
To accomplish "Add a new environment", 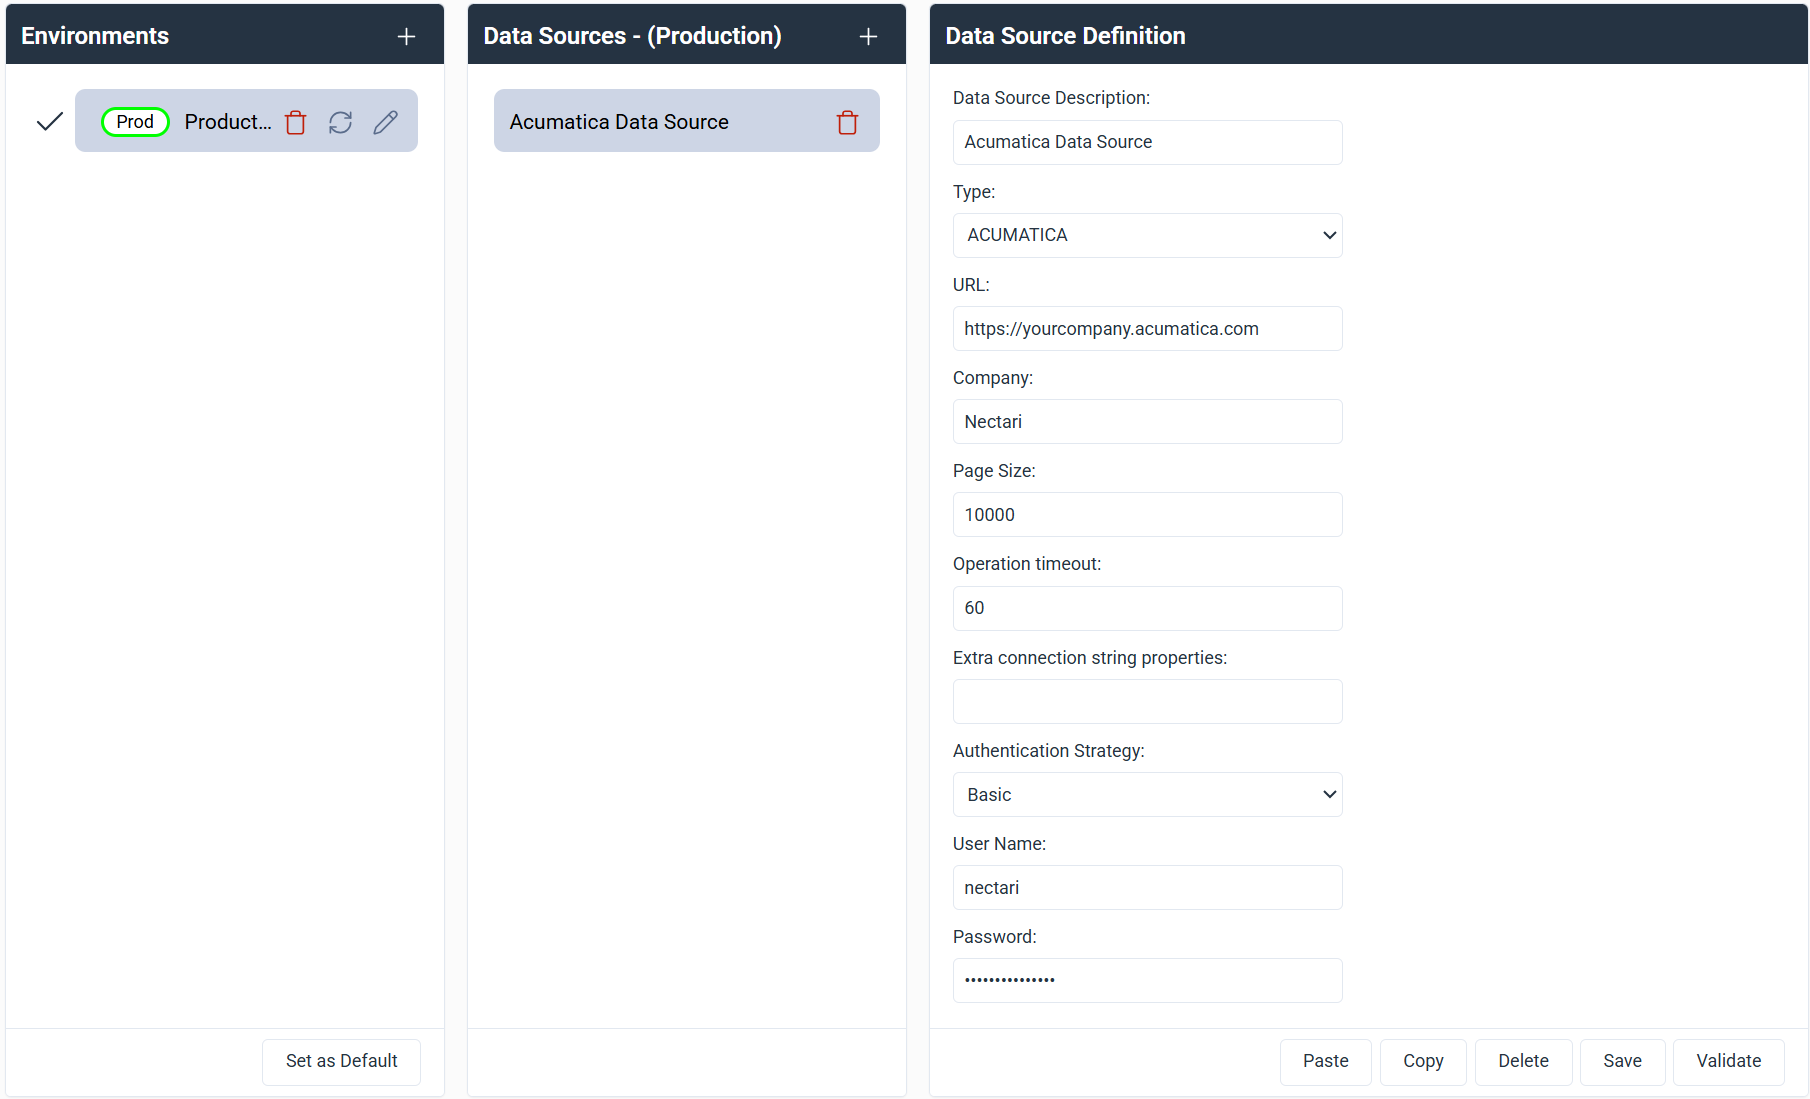I will pos(406,35).
